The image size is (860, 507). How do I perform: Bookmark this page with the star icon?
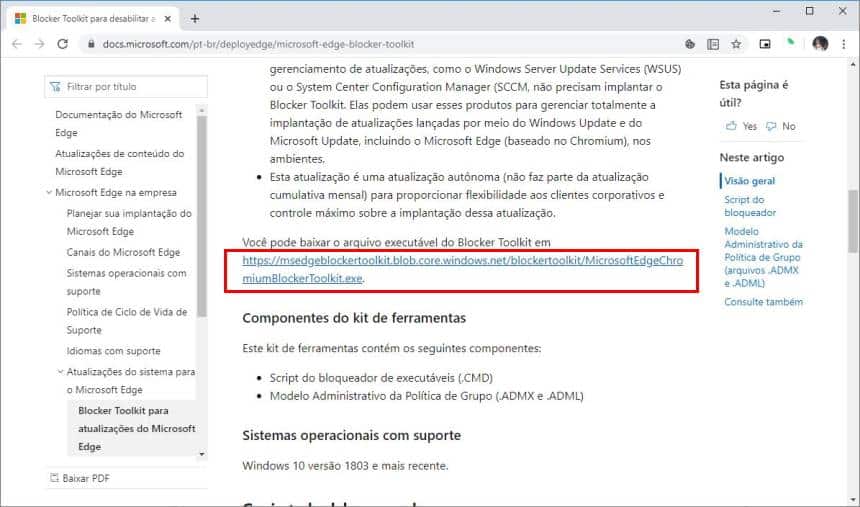736,44
